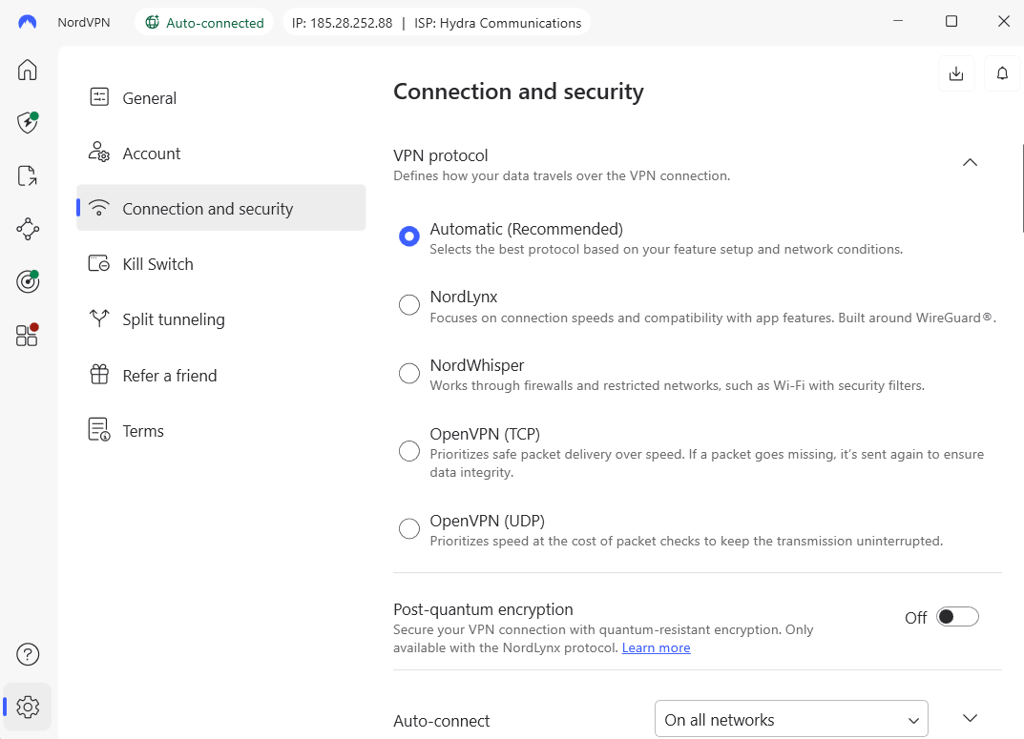
Task: Click the NordVPN title text
Action: point(84,22)
